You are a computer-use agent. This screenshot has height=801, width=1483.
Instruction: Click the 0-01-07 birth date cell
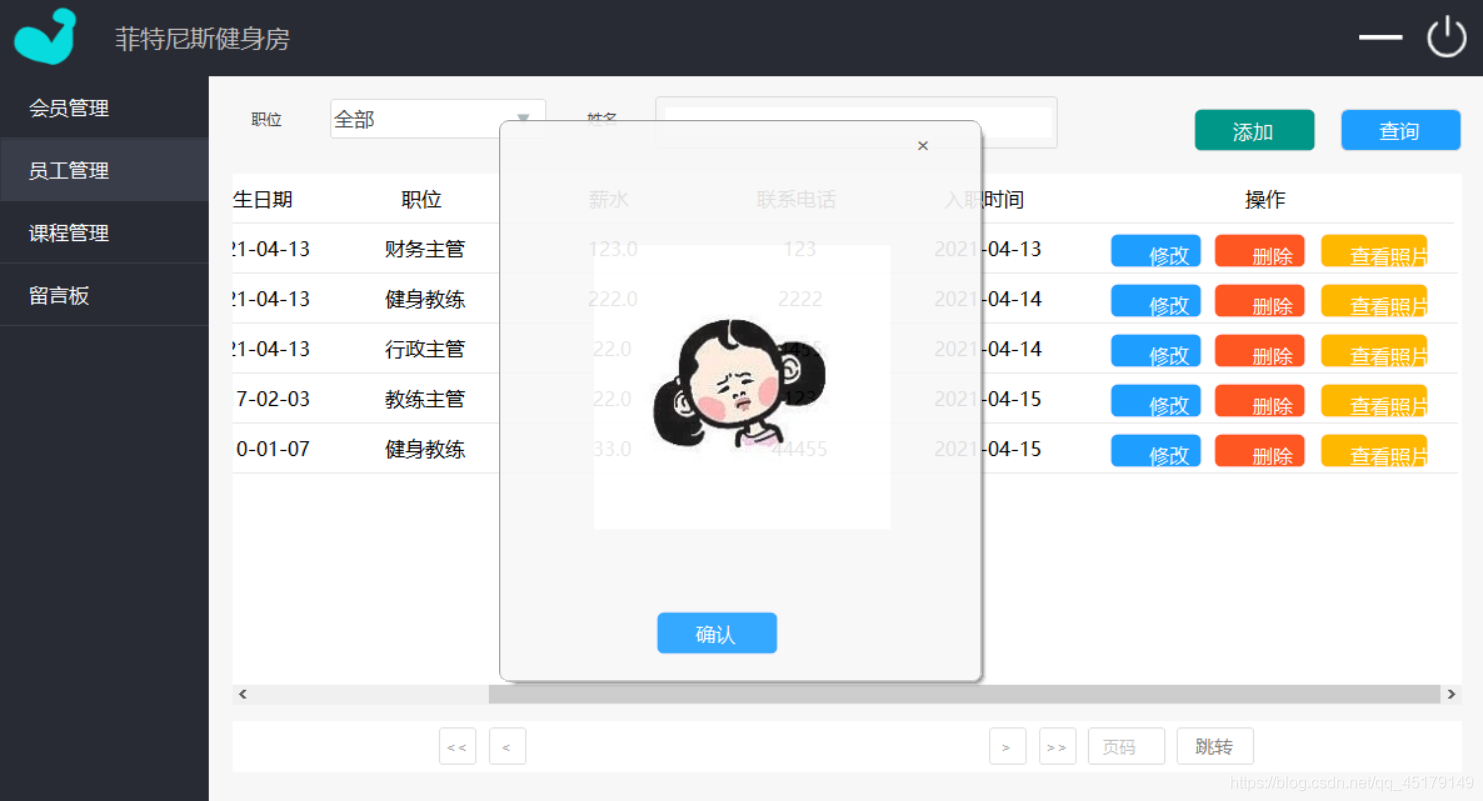point(270,449)
